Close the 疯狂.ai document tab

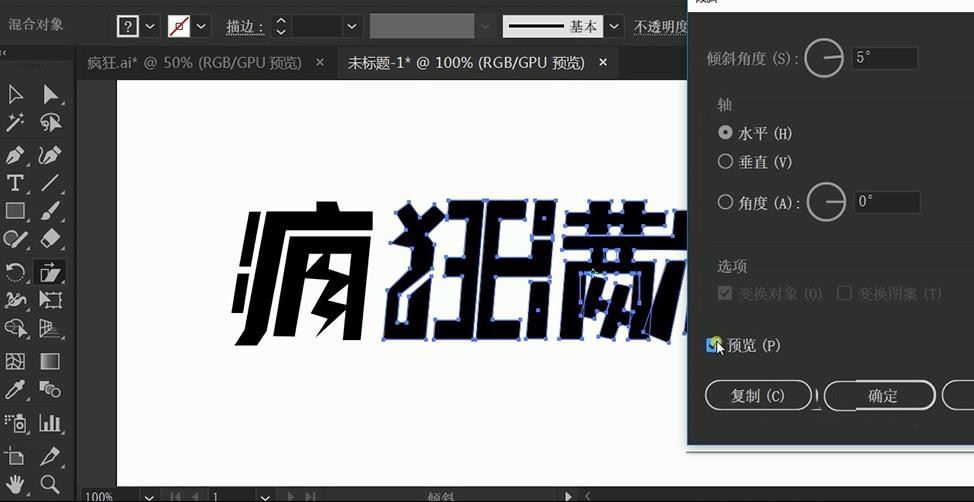(x=320, y=63)
